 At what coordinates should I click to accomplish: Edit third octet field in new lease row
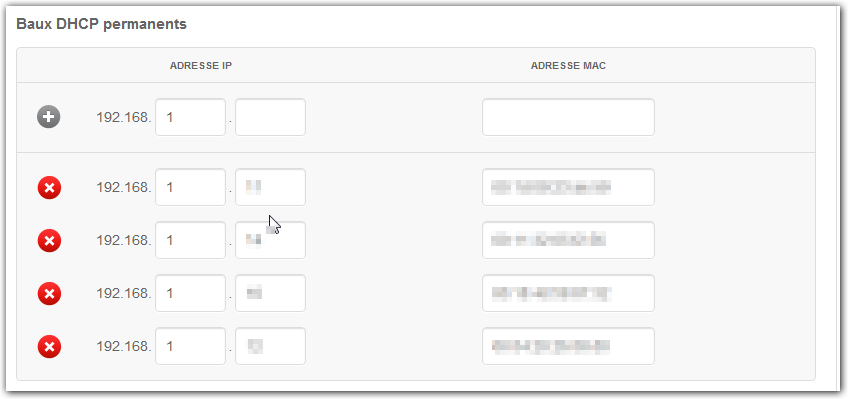coord(190,117)
